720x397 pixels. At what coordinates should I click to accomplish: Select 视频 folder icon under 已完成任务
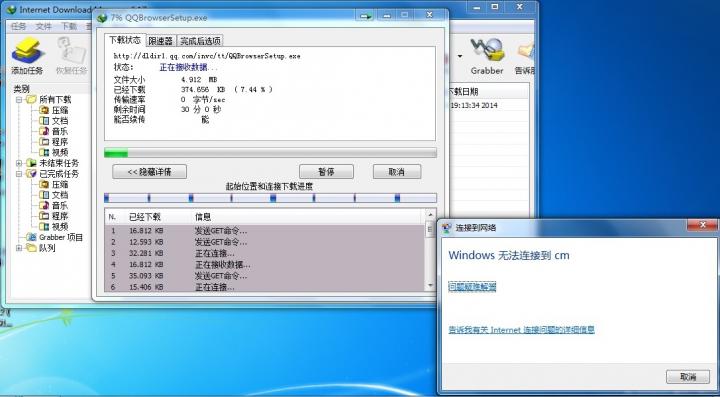(44, 226)
